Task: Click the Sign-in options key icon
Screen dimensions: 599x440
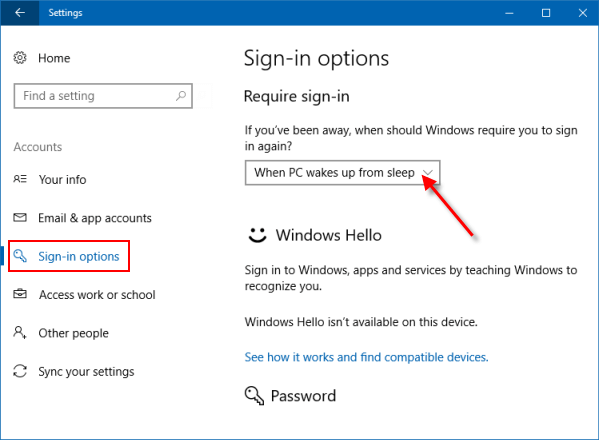Action: [x=20, y=256]
